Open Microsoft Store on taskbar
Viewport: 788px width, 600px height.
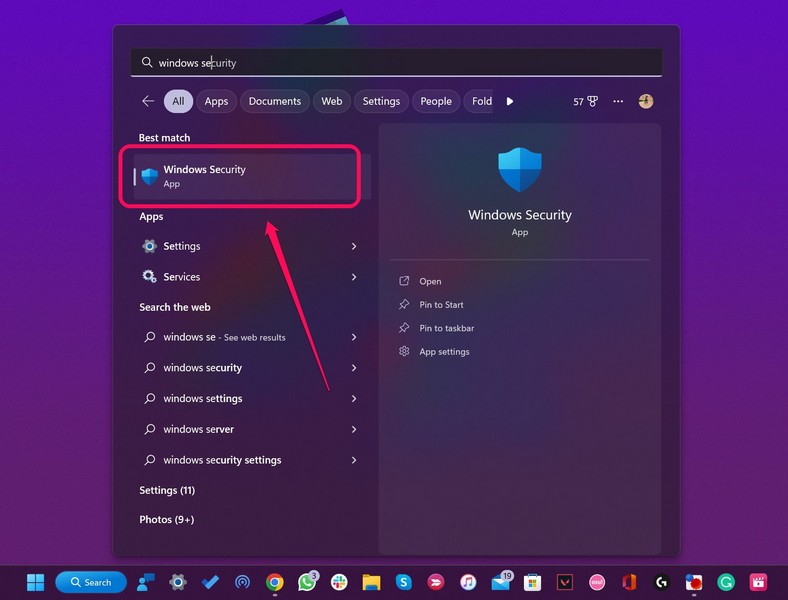point(532,582)
